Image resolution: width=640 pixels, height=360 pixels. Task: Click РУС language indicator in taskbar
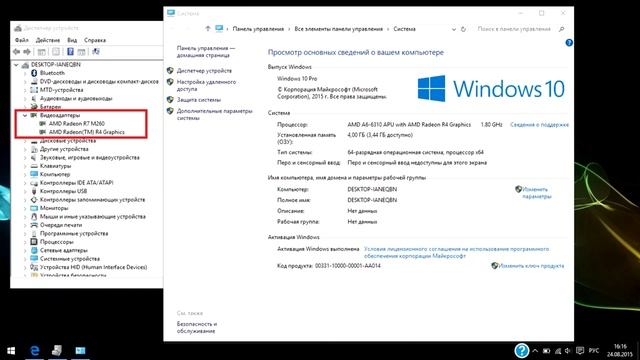point(594,351)
